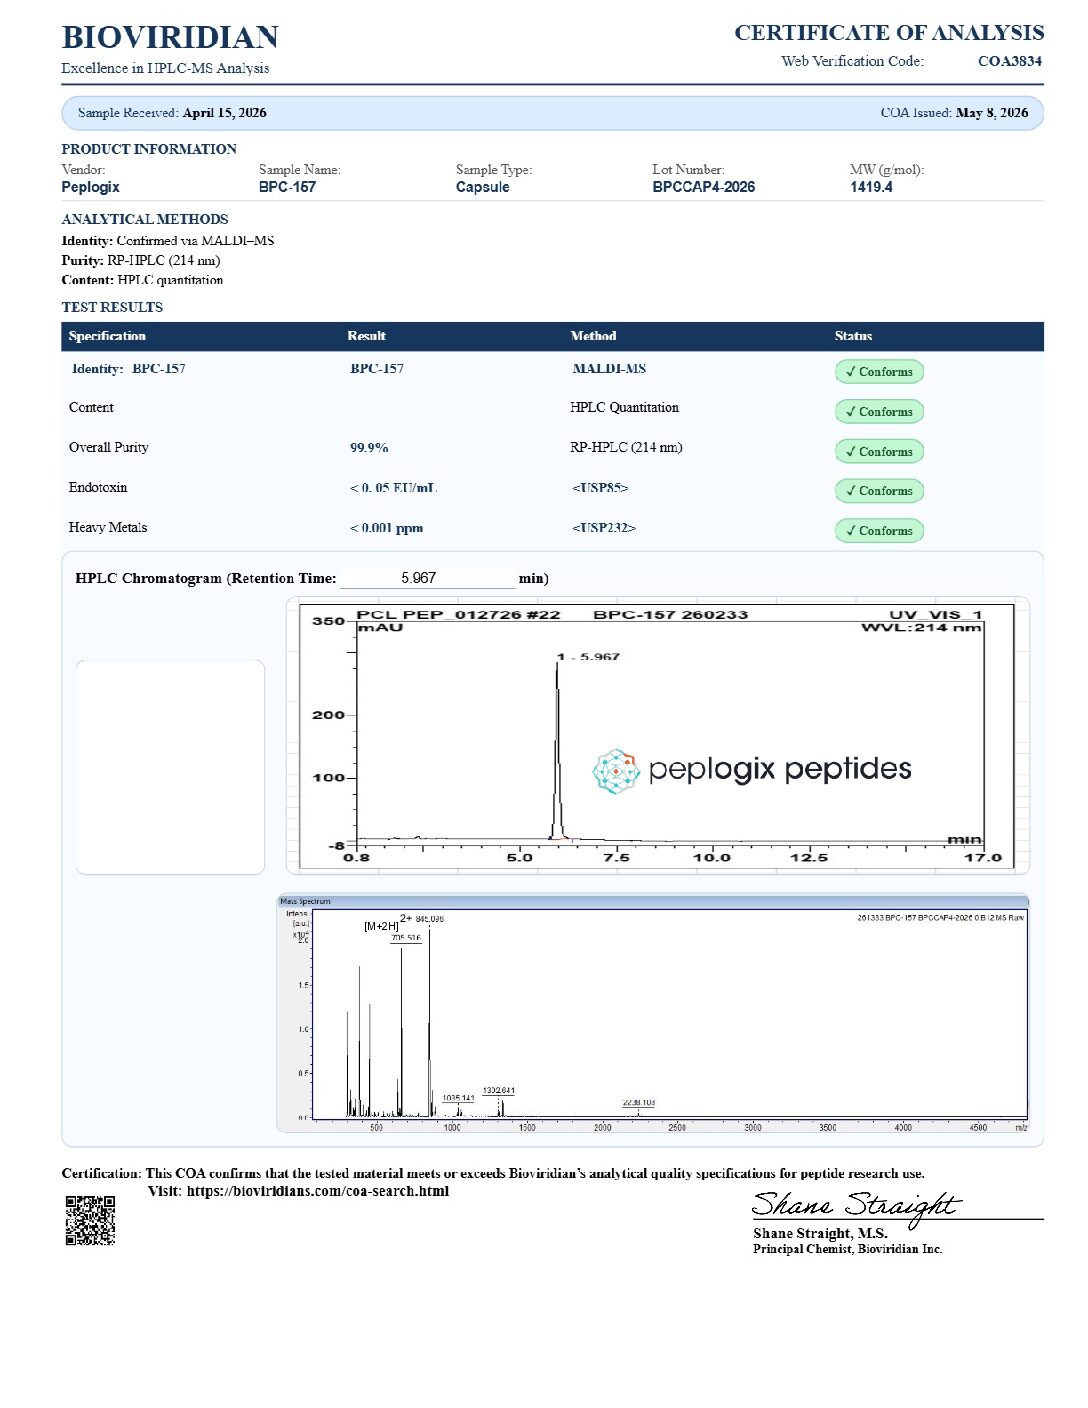Select the heavy metals result < 0.001 ppm
Image resolution: width=1088 pixels, height=1408 pixels.
[386, 528]
